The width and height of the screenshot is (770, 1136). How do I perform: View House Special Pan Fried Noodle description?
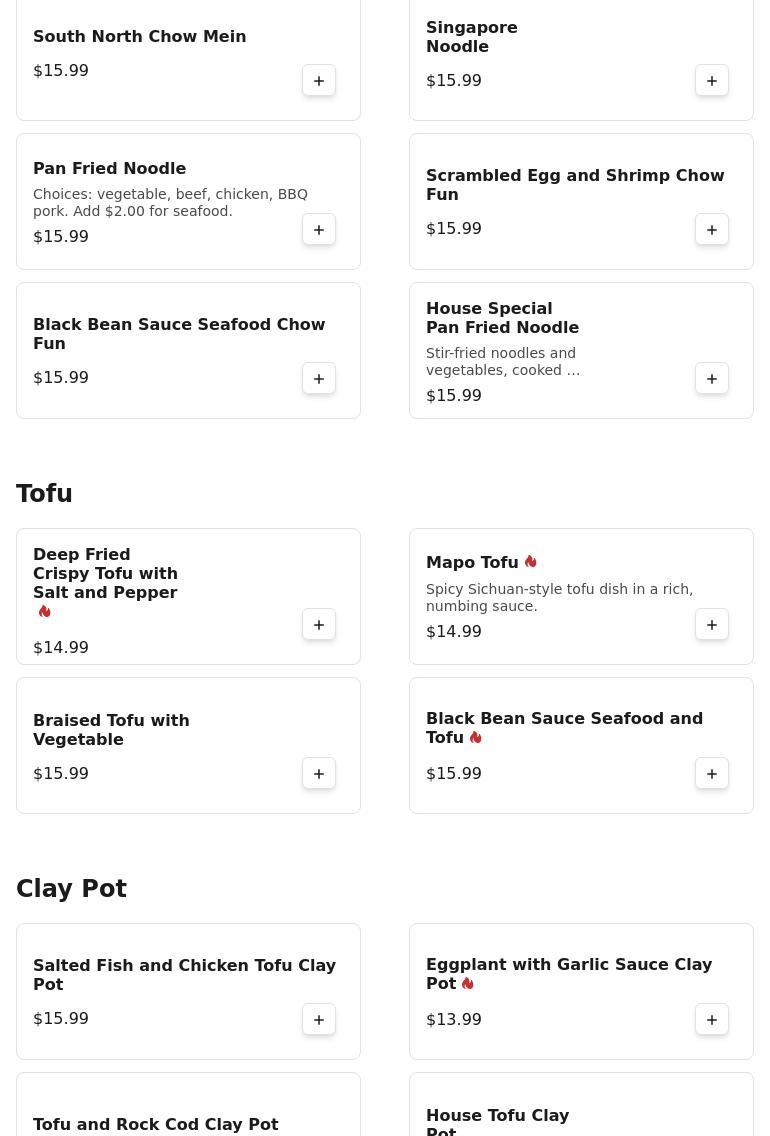click(503, 361)
